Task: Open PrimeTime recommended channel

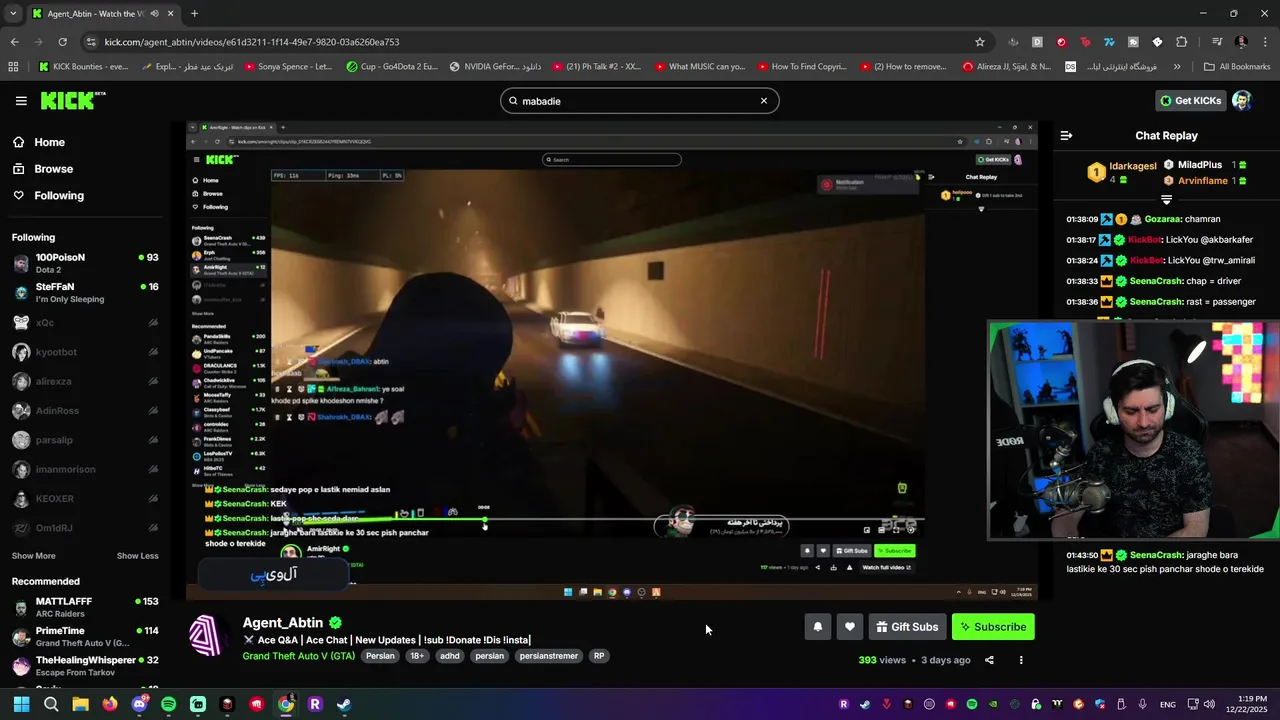Action: [x=84, y=636]
